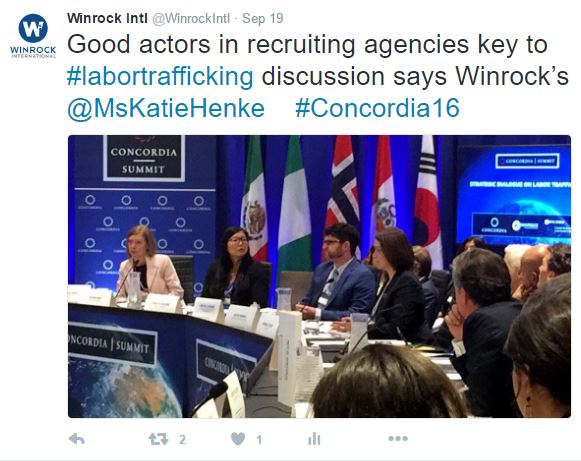Click the Winrock circular W avatar logo

point(33,28)
